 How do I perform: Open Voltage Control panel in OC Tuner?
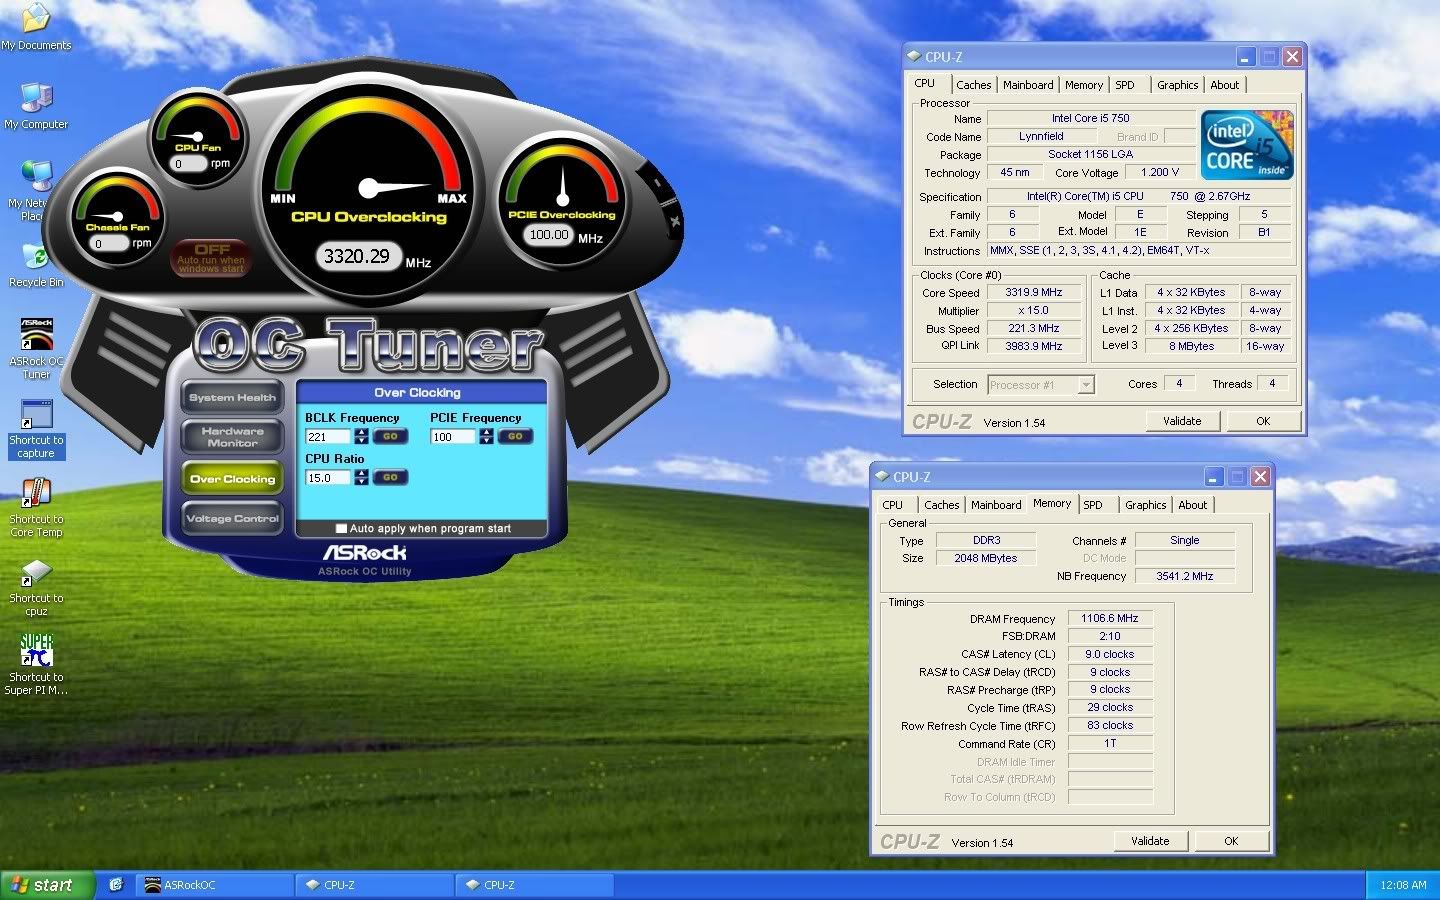232,518
